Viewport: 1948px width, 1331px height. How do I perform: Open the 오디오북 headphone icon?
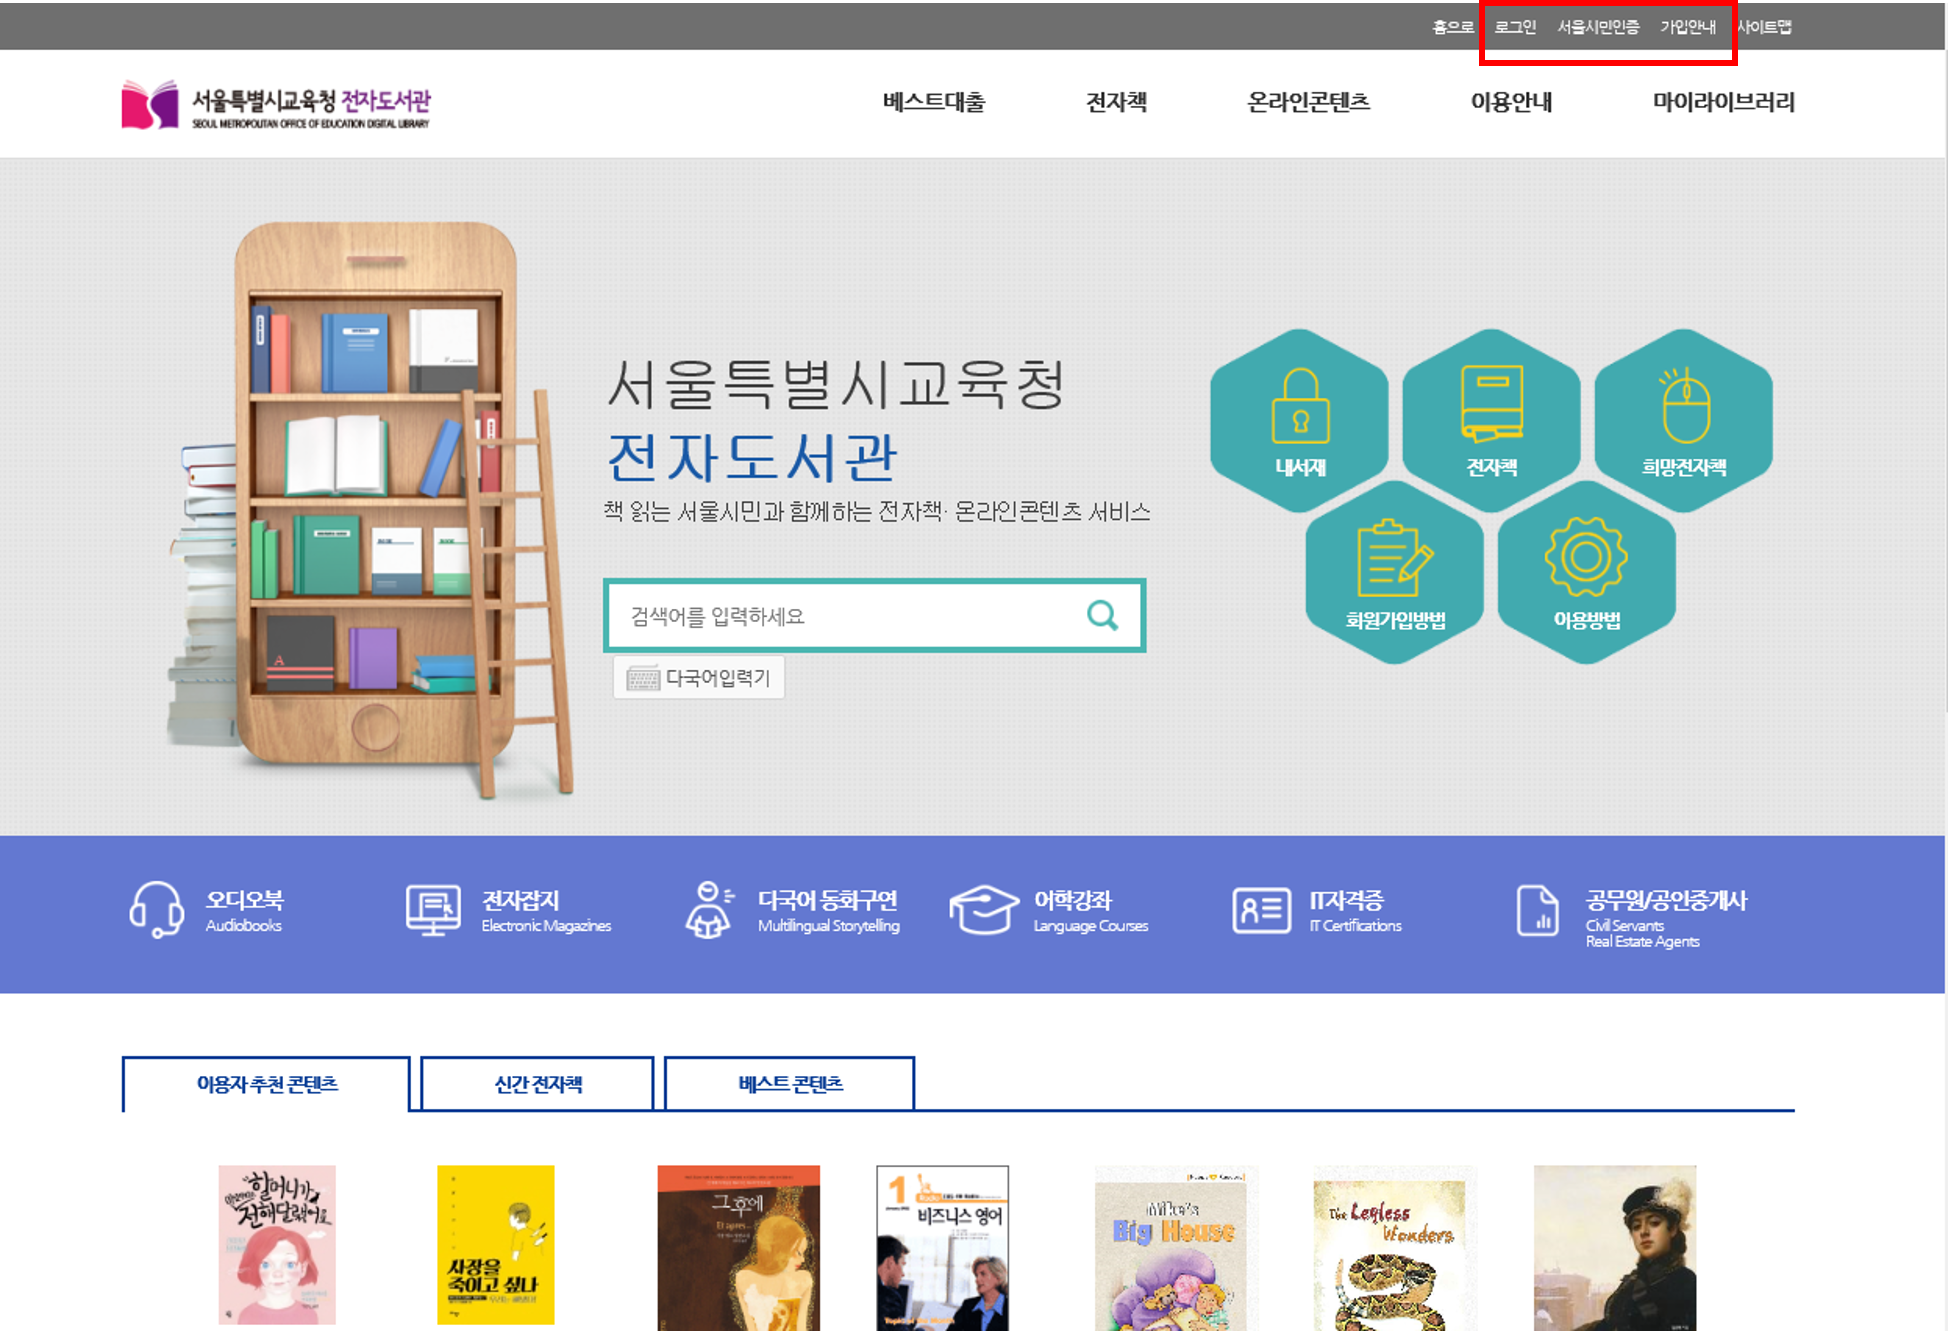156,909
